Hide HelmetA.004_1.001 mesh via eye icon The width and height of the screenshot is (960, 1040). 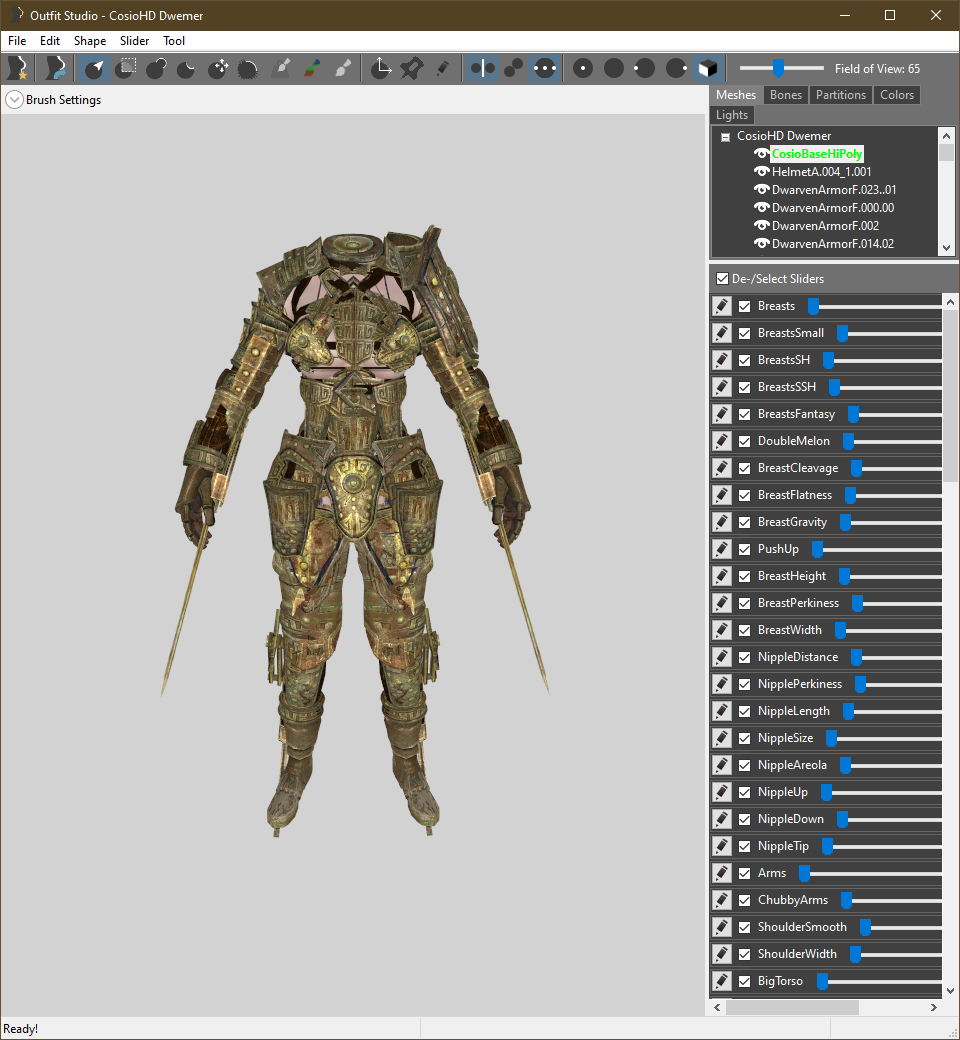point(762,171)
